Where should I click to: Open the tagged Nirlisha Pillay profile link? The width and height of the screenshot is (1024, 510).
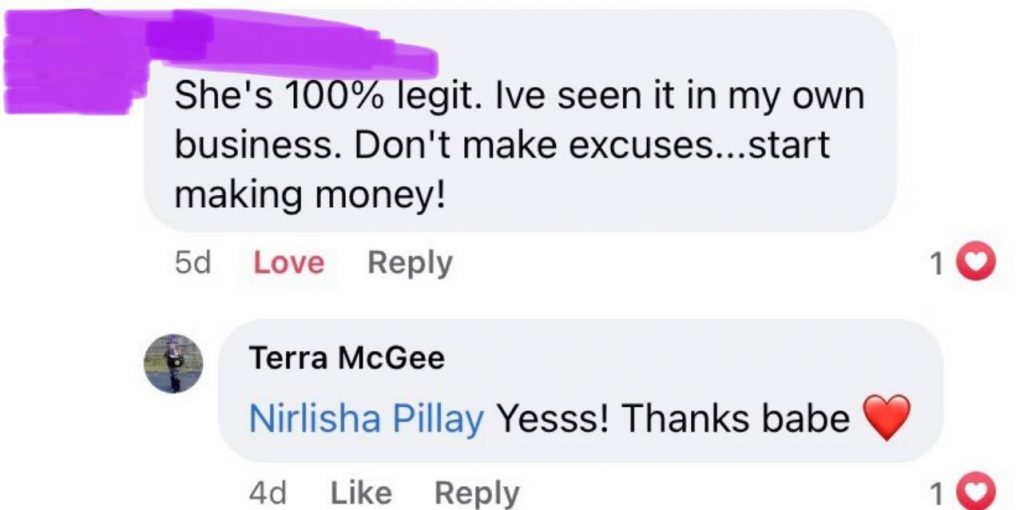(365, 418)
